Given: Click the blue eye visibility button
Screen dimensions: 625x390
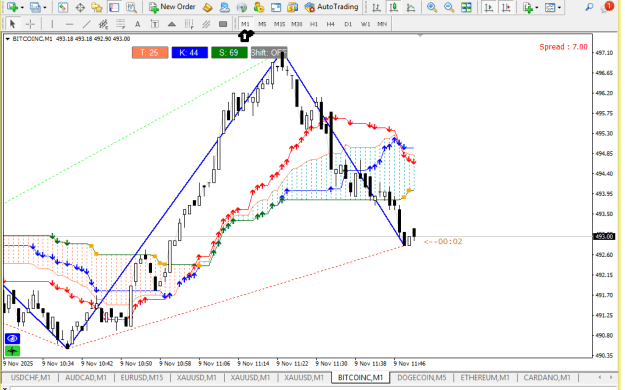Looking at the screenshot, I should click(x=12, y=339).
